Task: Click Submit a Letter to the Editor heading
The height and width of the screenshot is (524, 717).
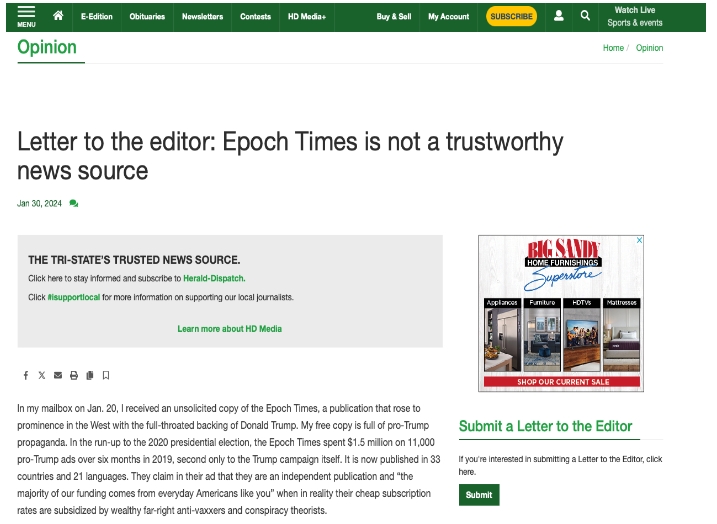Action: (545, 426)
